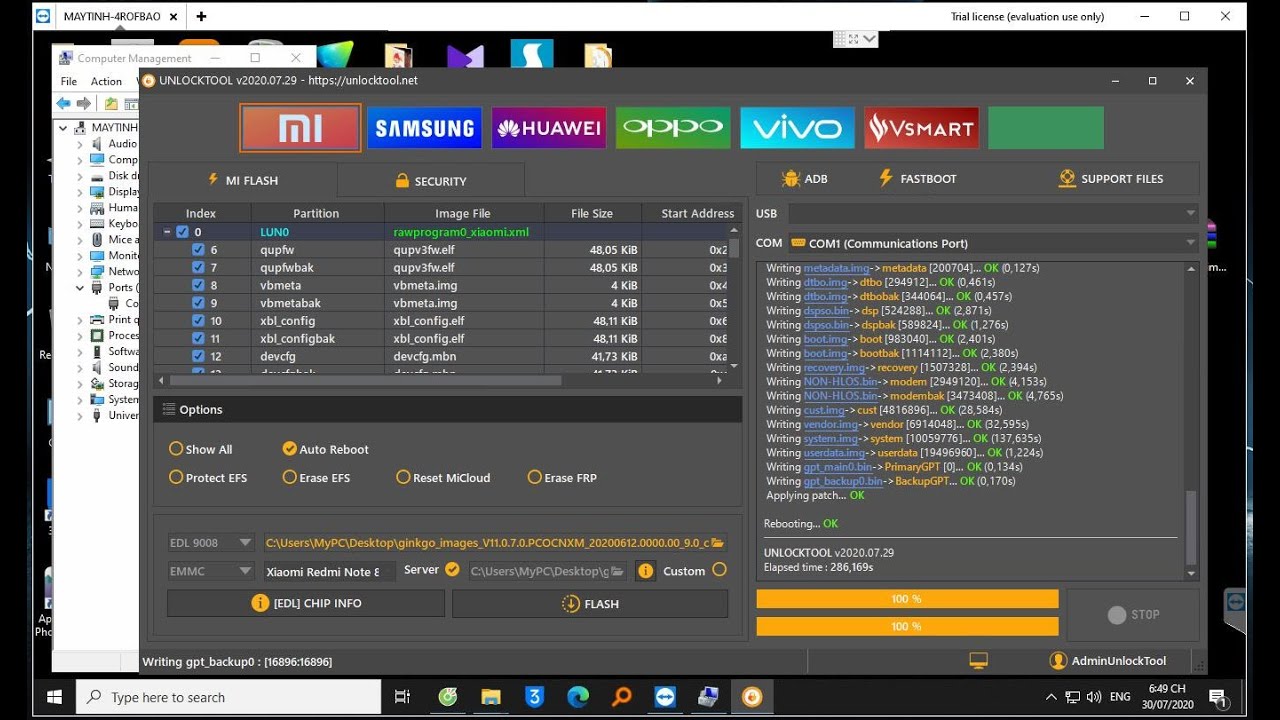This screenshot has width=1280, height=720.
Task: Uncheck the qupfw partition checkbox
Action: (198, 250)
